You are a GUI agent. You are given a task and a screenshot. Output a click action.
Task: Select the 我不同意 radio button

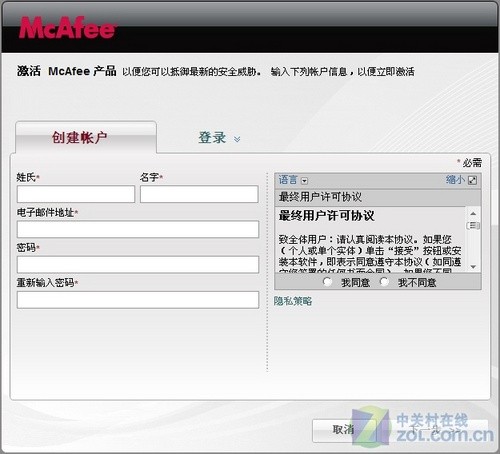(x=384, y=282)
